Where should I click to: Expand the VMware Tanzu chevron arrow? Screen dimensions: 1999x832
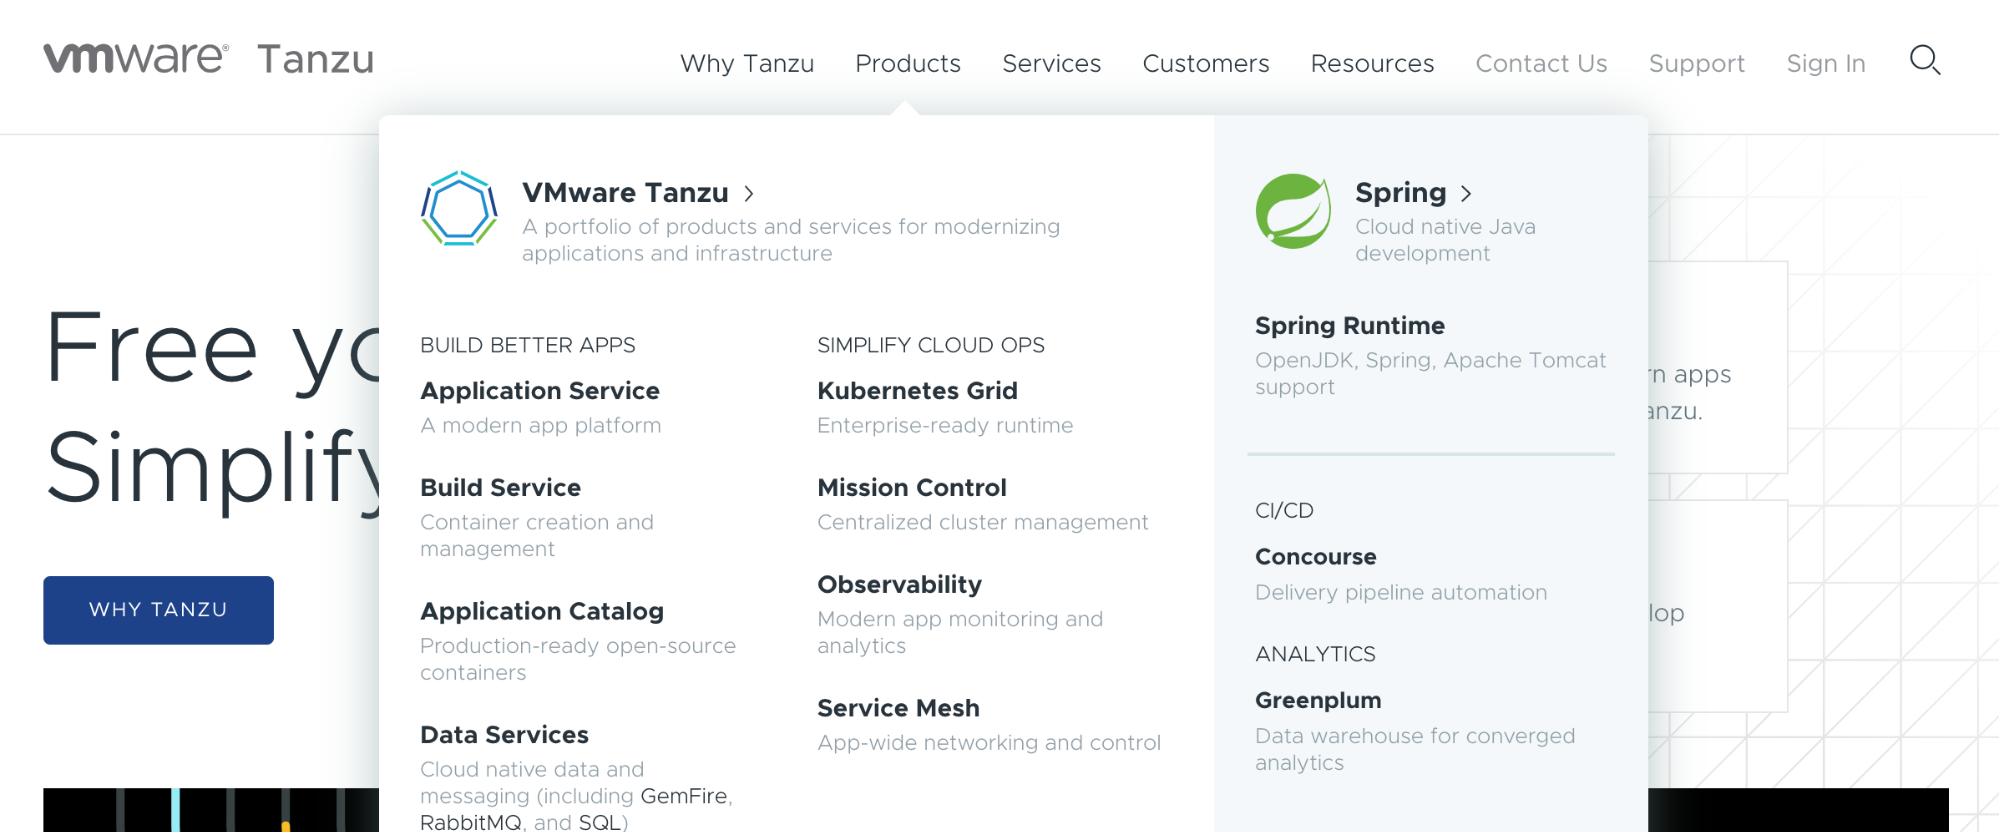pos(749,193)
